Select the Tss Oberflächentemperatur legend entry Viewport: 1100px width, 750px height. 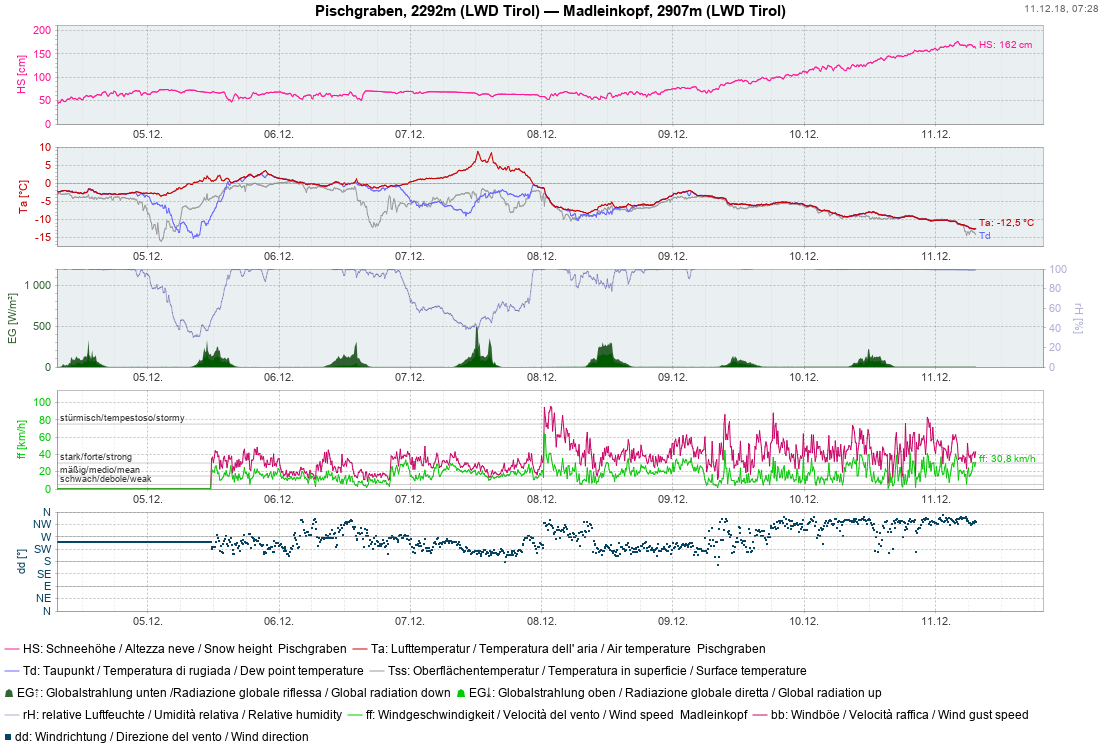(x=588, y=671)
